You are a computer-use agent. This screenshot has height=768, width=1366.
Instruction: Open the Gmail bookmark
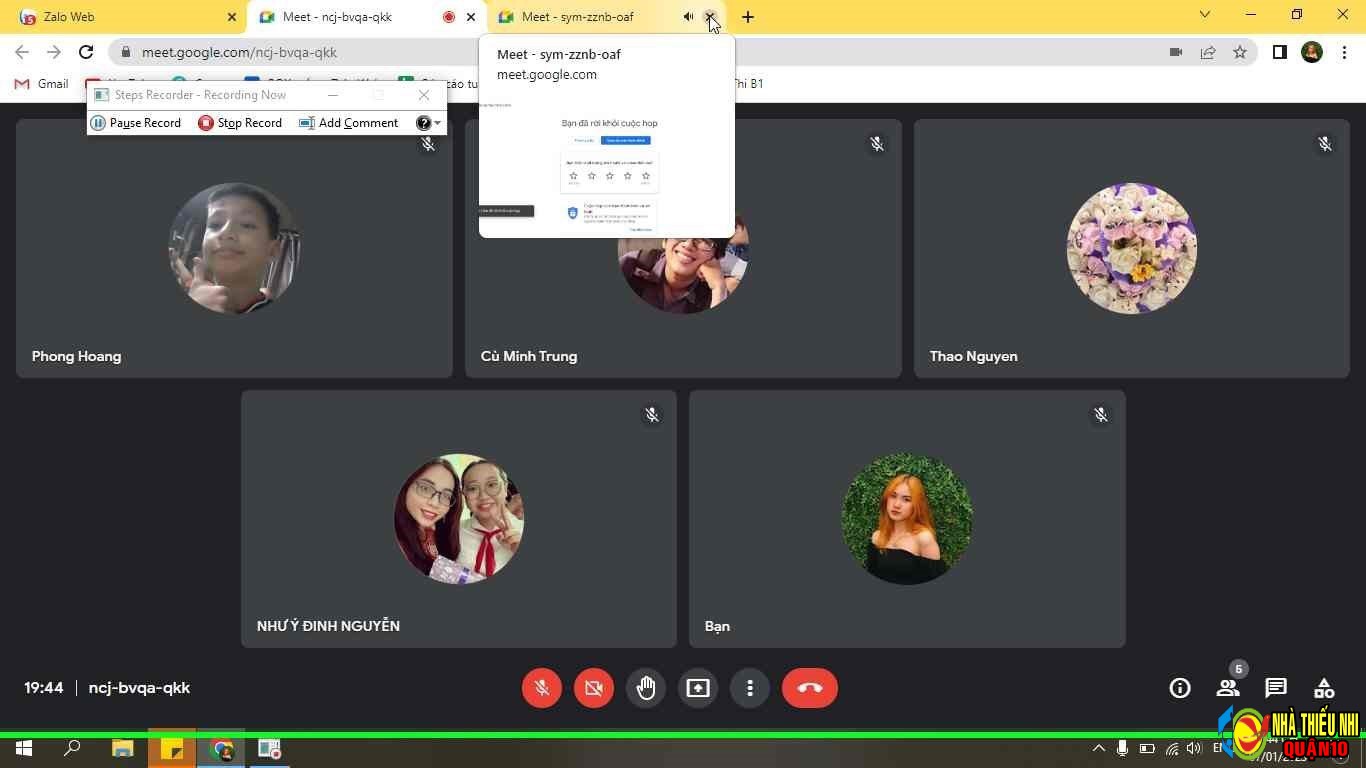point(41,84)
